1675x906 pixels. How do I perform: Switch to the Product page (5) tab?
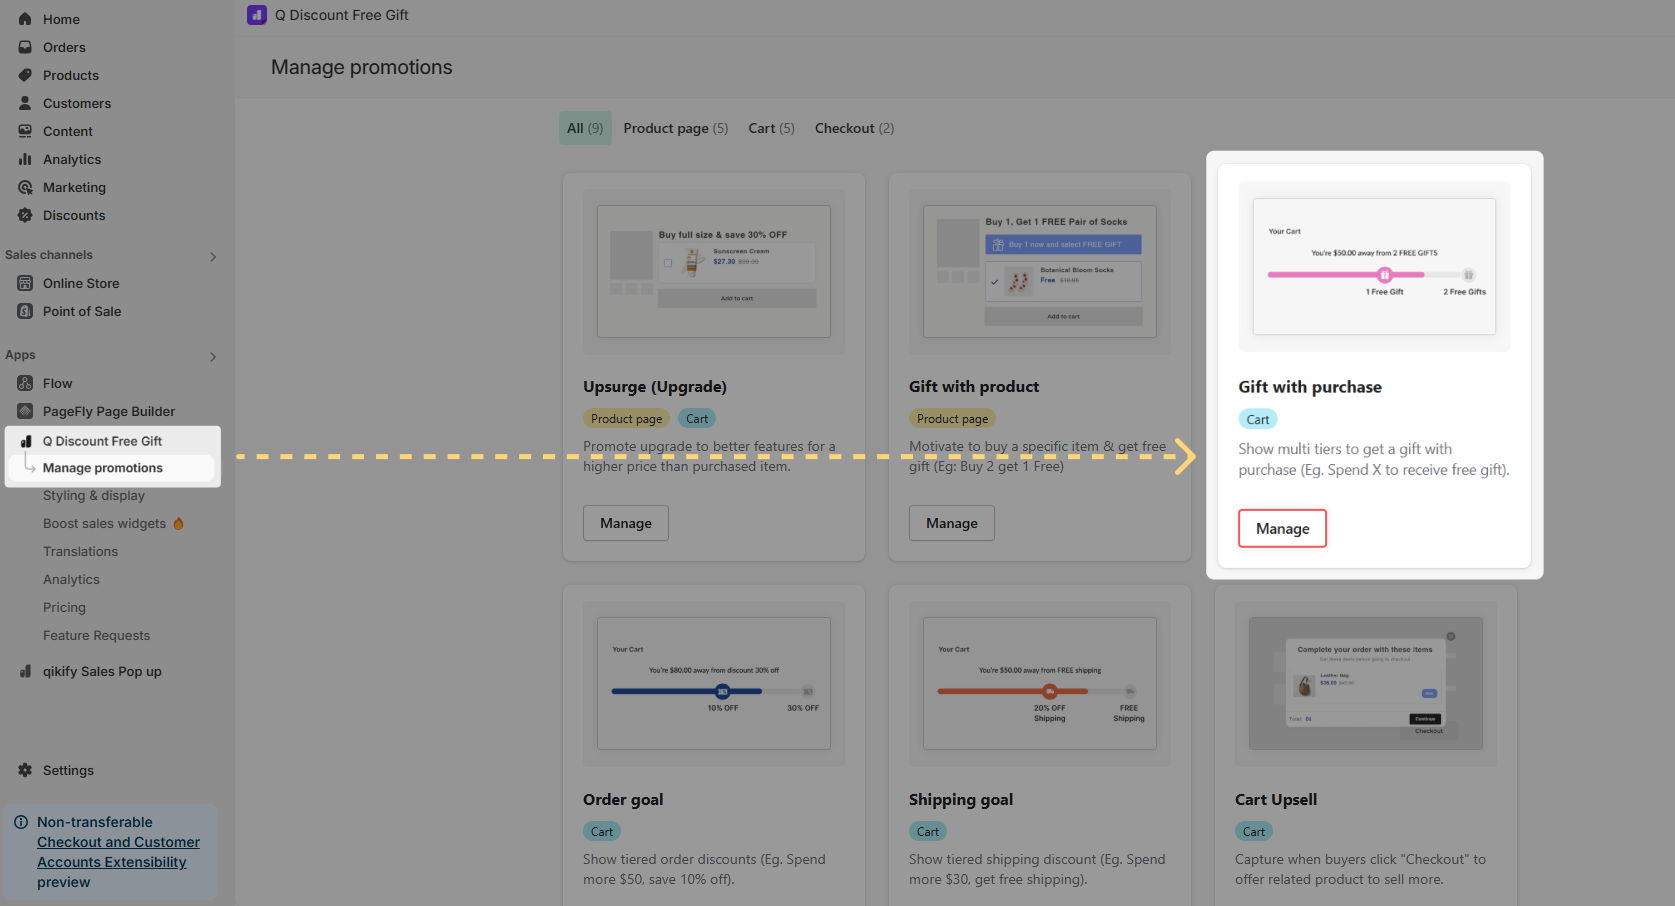pyautogui.click(x=675, y=128)
